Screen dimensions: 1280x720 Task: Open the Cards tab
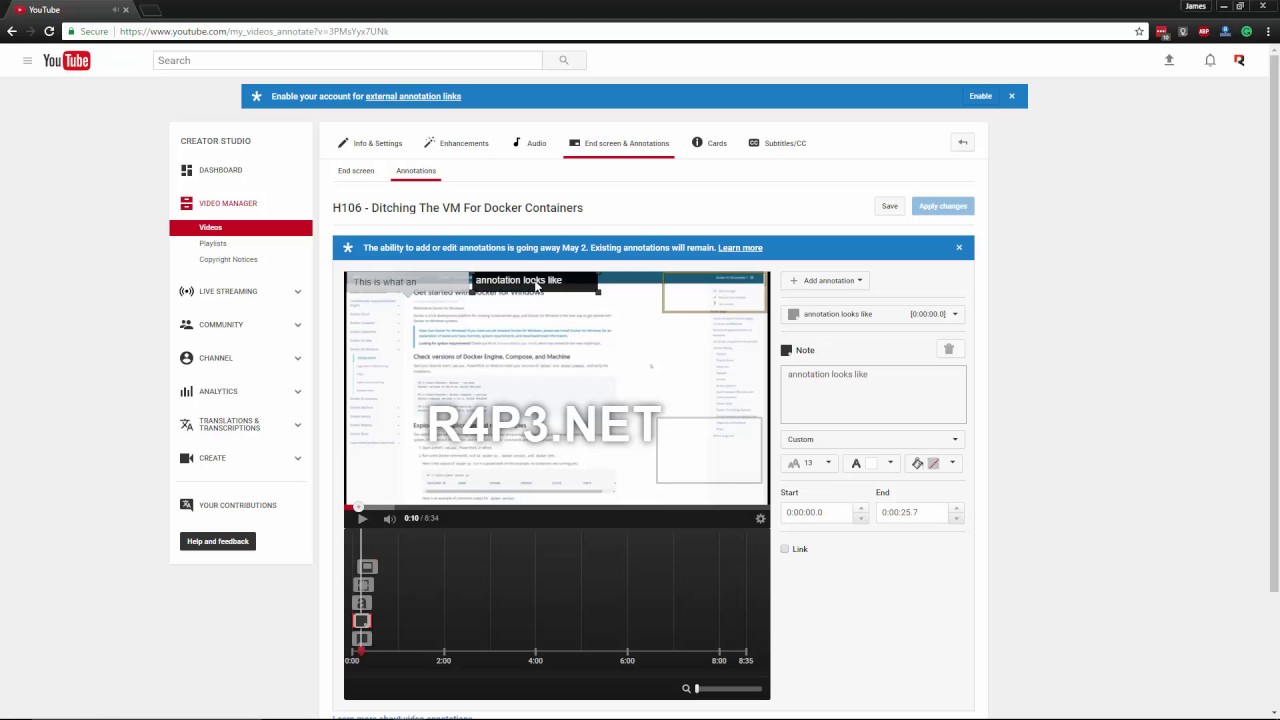[709, 143]
